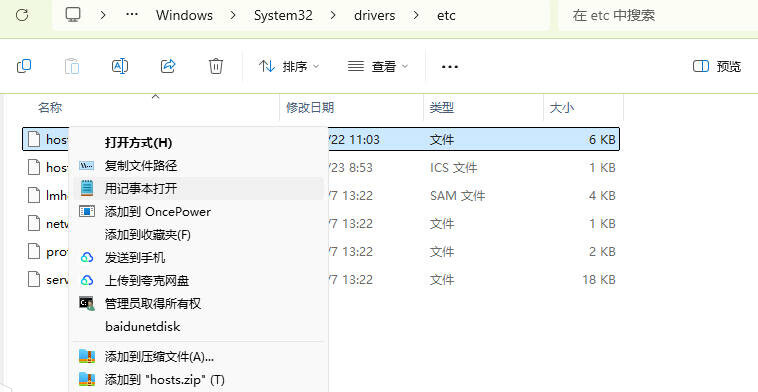Click file icon of ICS hosts file
758x392 pixels.
(33, 167)
